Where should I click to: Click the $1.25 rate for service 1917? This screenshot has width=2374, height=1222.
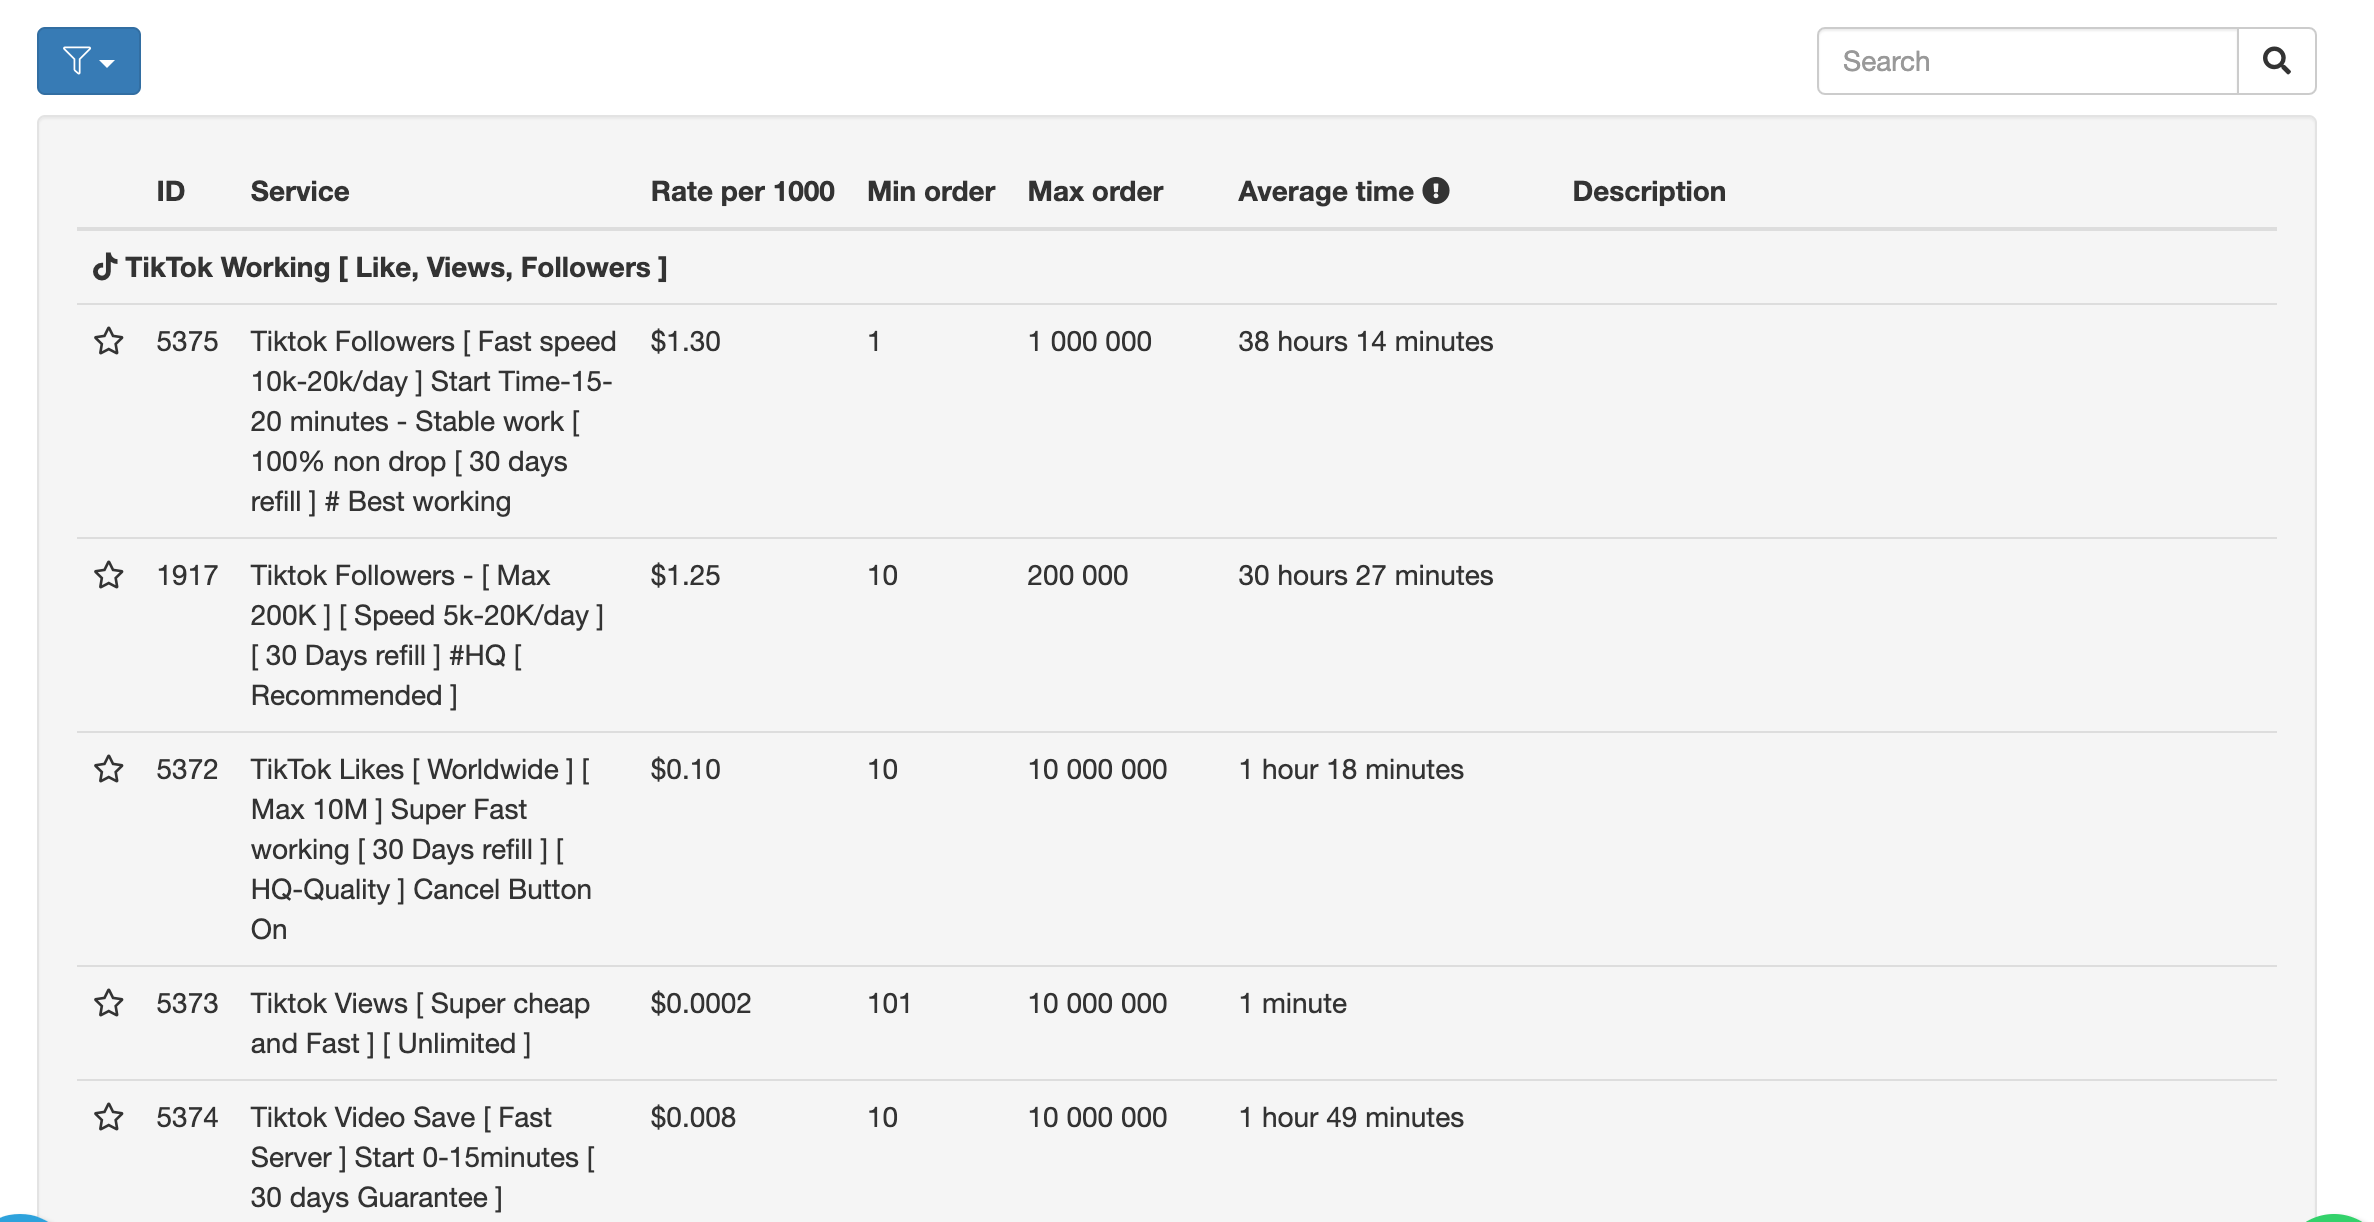(685, 576)
